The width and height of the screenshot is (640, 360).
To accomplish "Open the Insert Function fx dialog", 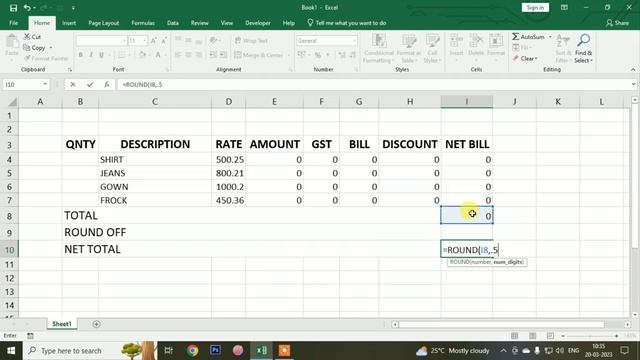I will pyautogui.click(x=107, y=84).
